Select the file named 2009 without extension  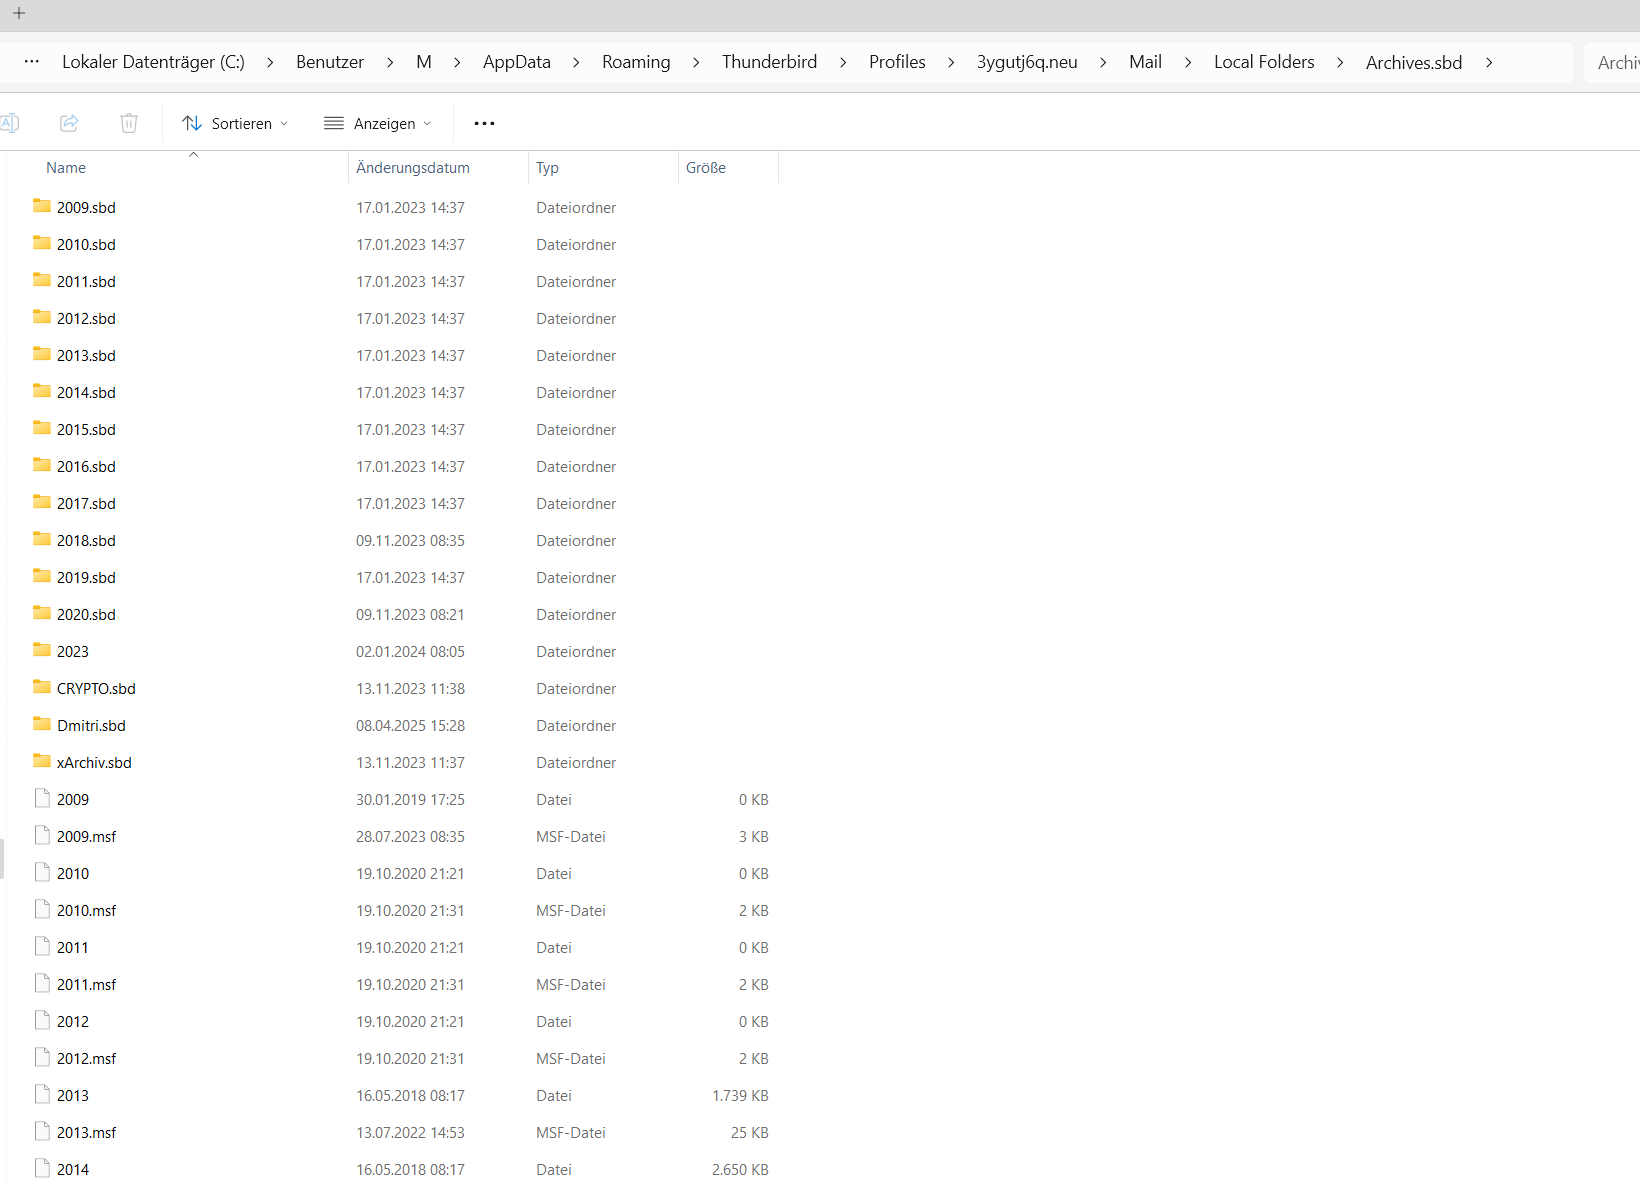73,800
